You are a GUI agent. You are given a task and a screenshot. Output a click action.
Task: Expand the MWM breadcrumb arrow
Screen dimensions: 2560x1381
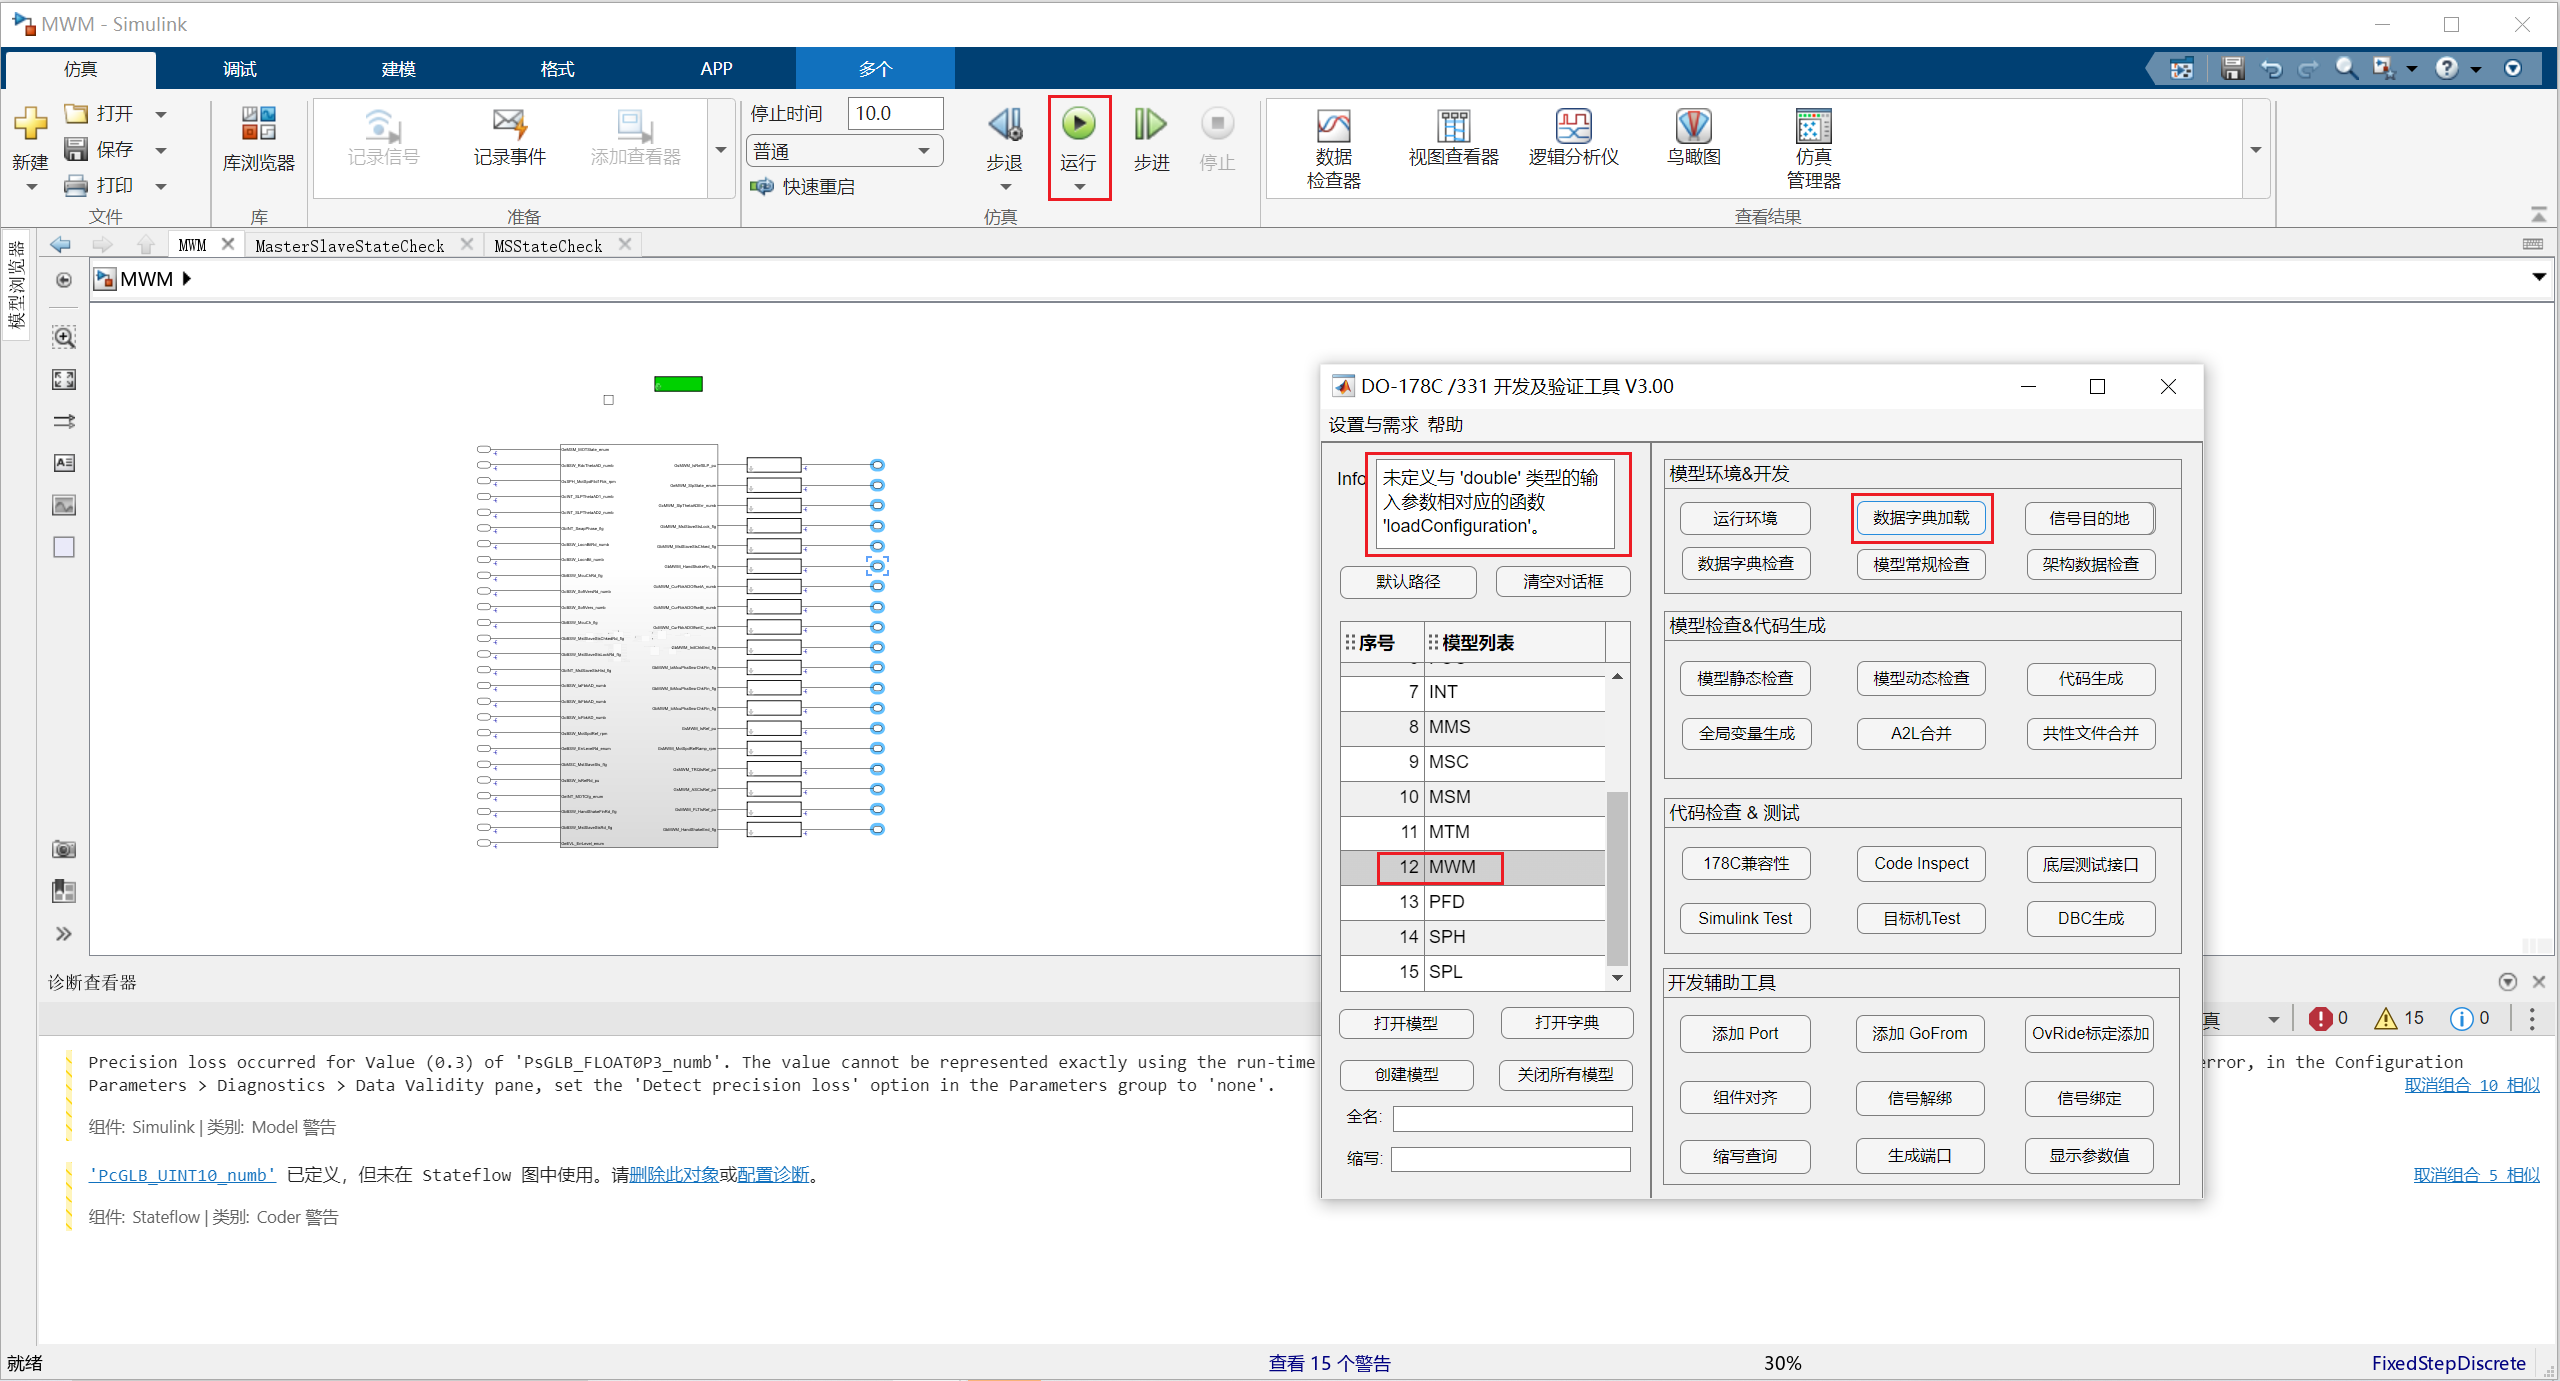coord(187,279)
